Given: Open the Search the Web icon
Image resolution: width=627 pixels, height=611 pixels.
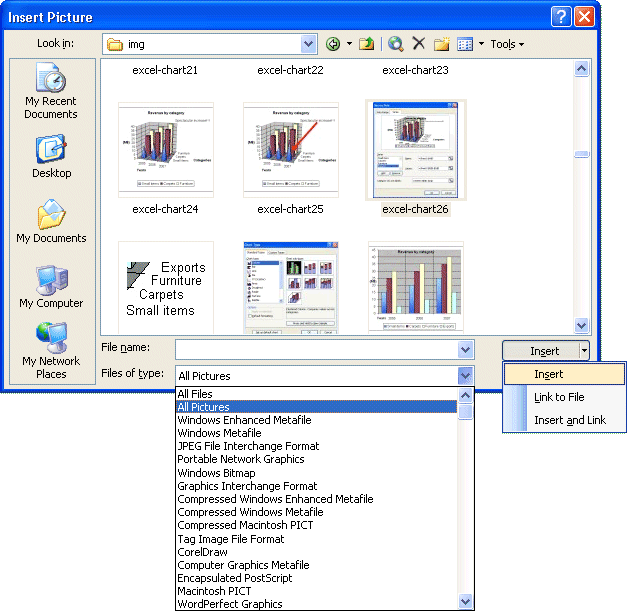Looking at the screenshot, I should point(395,44).
